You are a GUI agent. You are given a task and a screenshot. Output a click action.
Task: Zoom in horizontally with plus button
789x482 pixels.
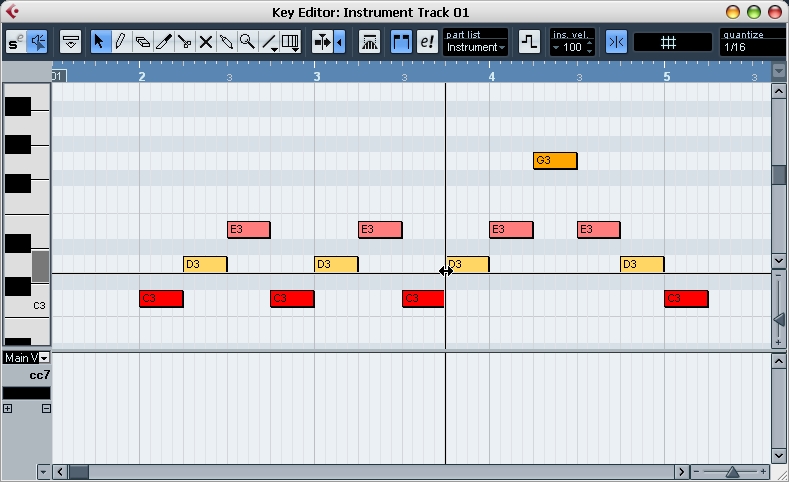tap(764, 471)
